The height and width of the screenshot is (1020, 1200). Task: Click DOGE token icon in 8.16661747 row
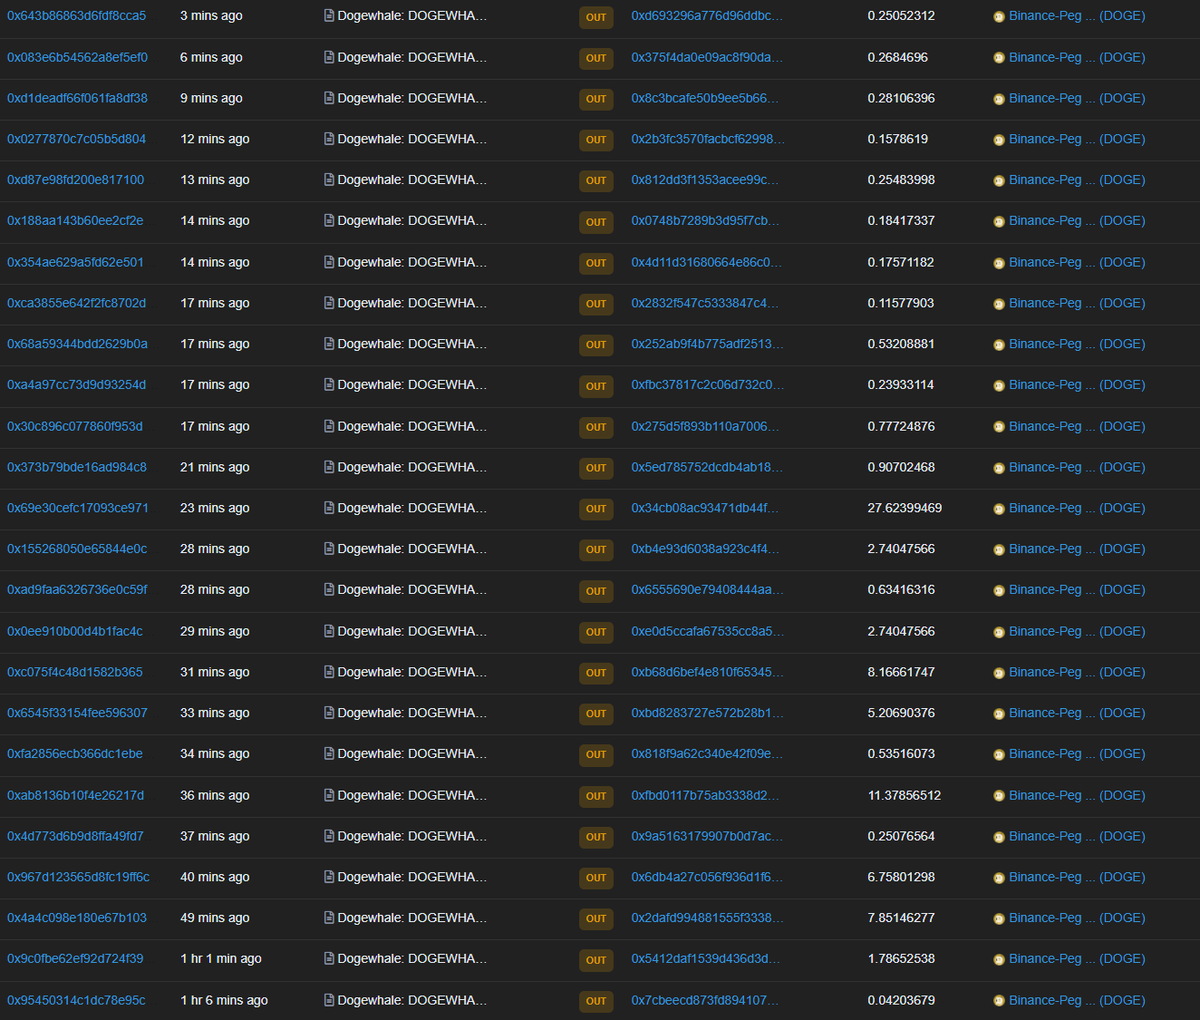(999, 673)
